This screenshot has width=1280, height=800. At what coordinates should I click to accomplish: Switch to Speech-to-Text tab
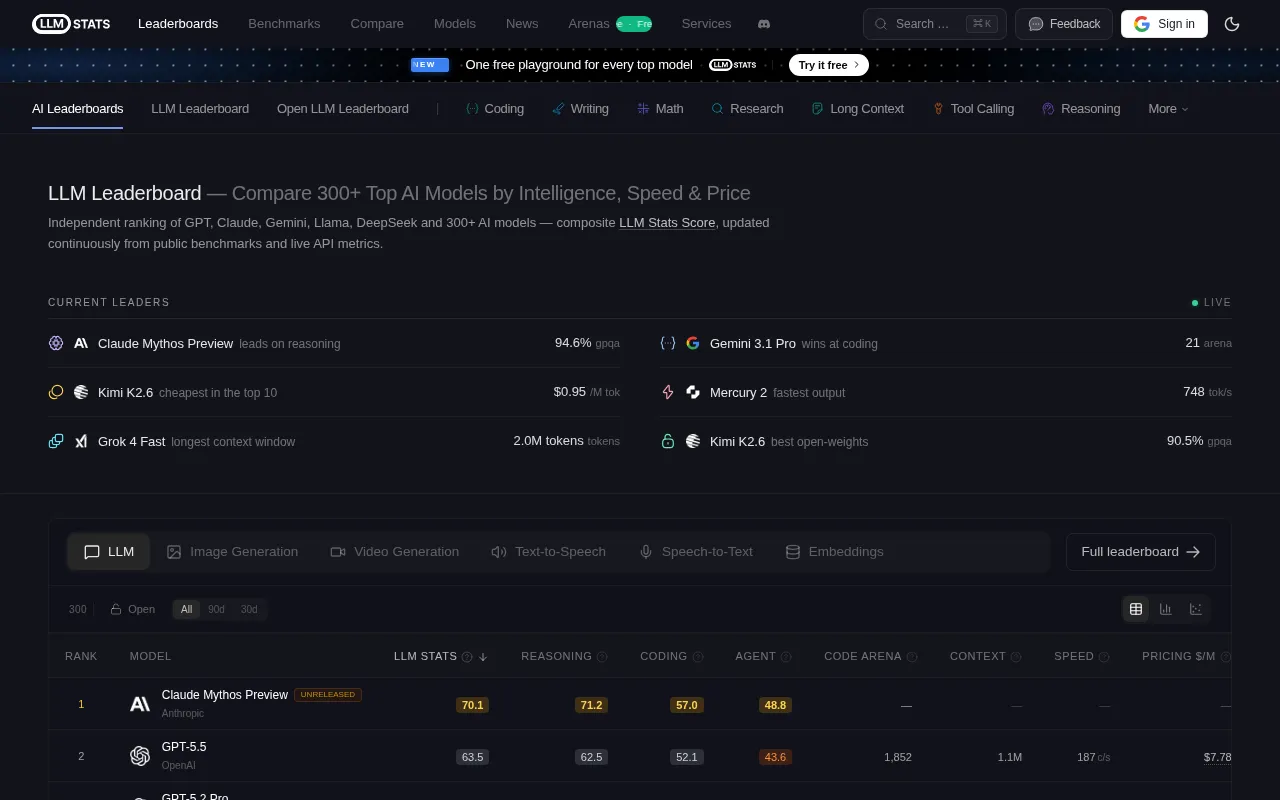point(696,552)
